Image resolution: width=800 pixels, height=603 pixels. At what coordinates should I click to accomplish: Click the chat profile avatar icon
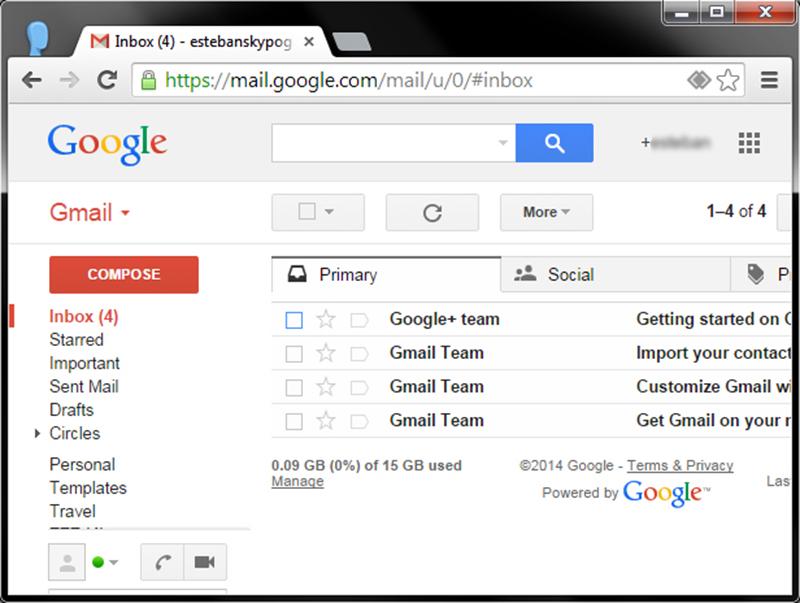(67, 562)
